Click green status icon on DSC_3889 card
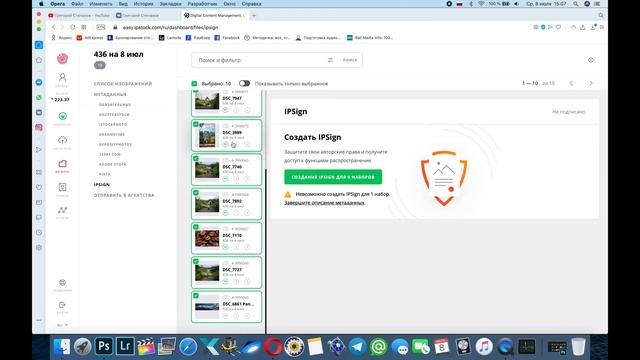Viewport: 640px width, 360px height. click(225, 144)
